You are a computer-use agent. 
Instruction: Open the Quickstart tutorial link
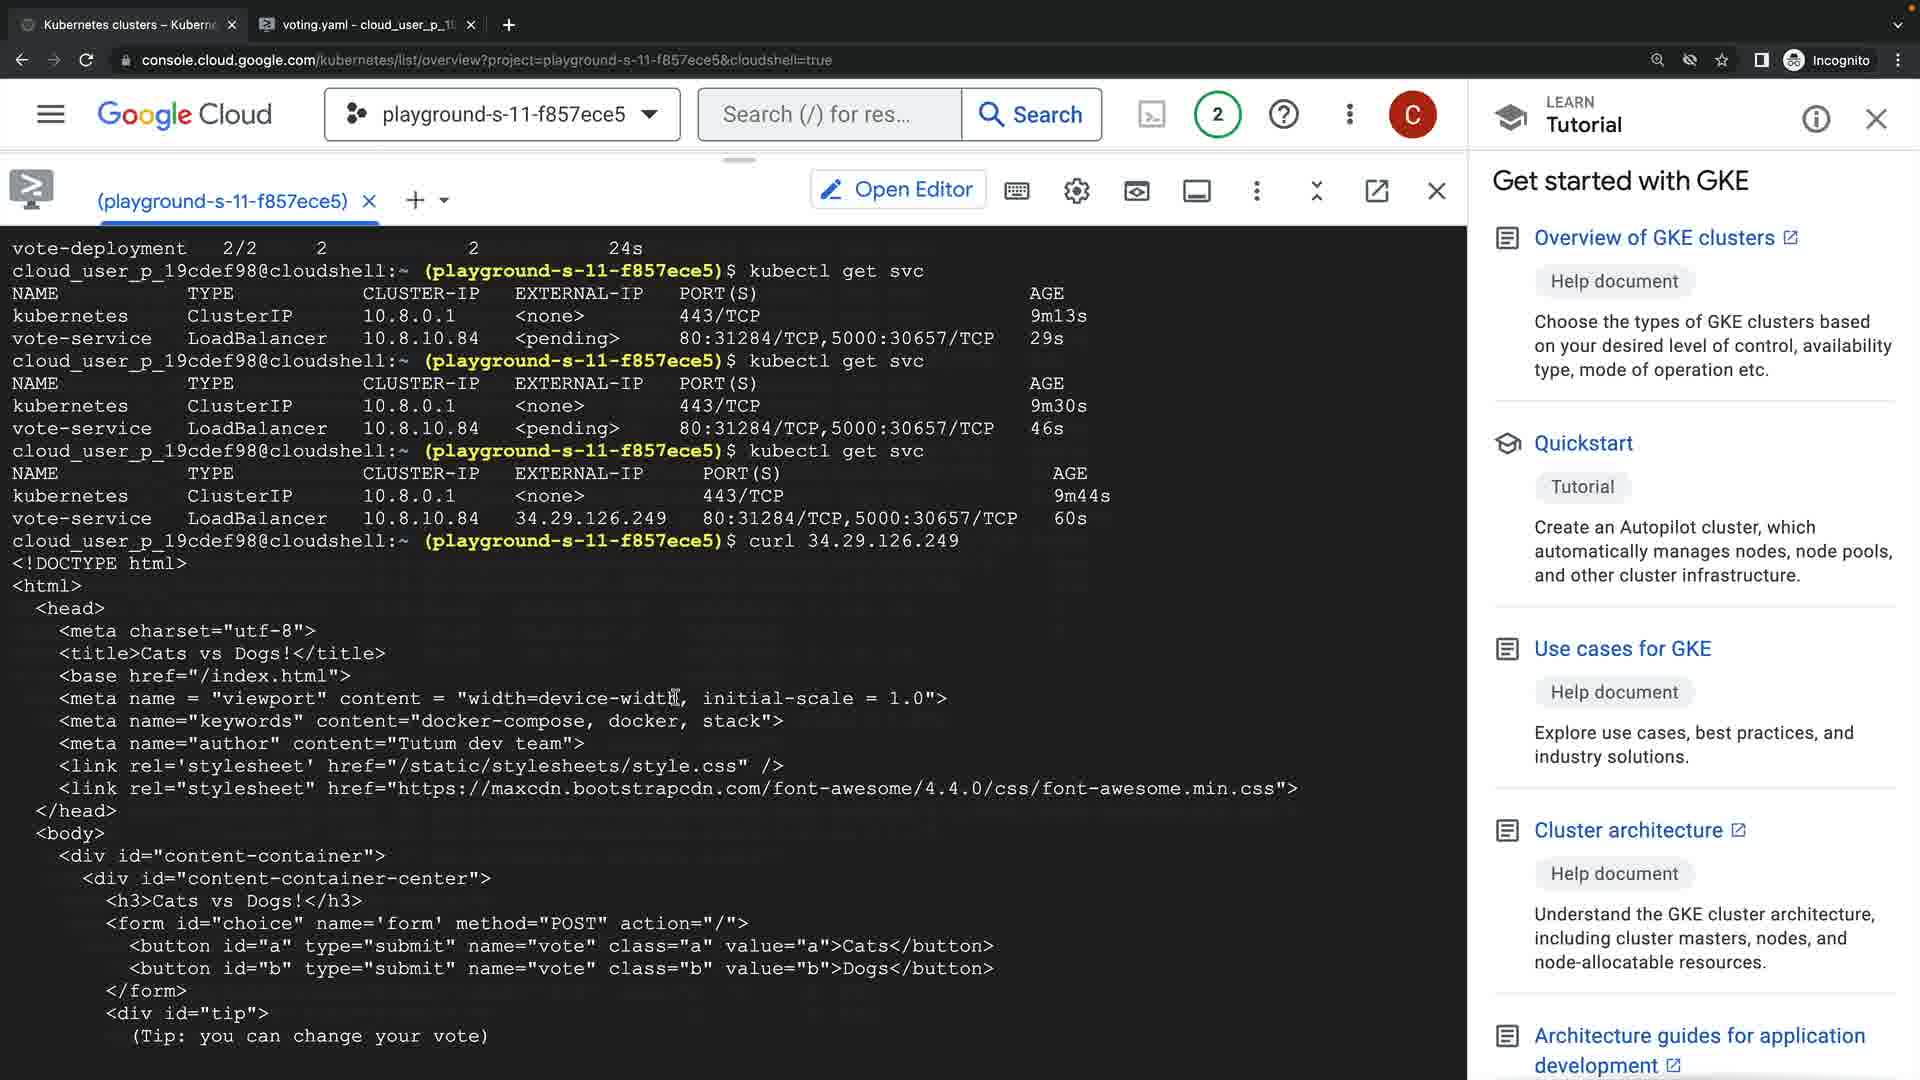(1583, 443)
